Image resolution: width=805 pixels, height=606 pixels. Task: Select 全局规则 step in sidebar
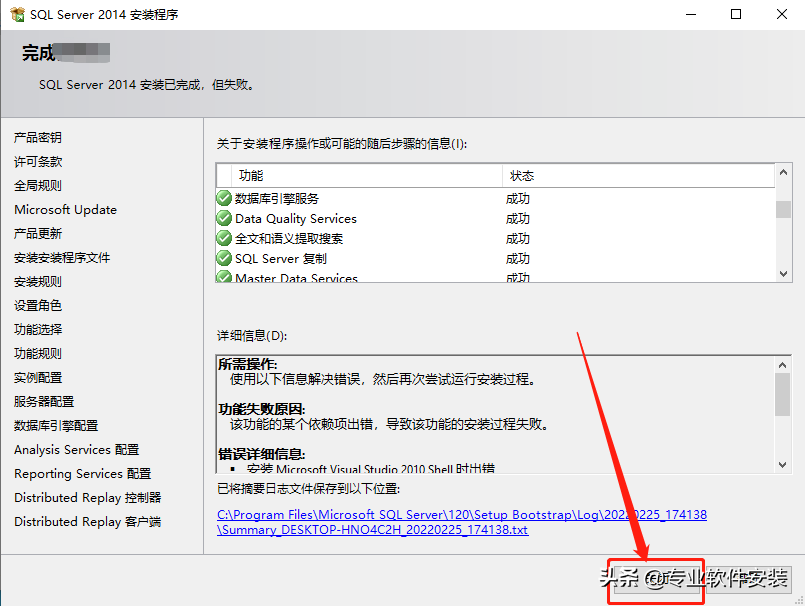click(38, 185)
